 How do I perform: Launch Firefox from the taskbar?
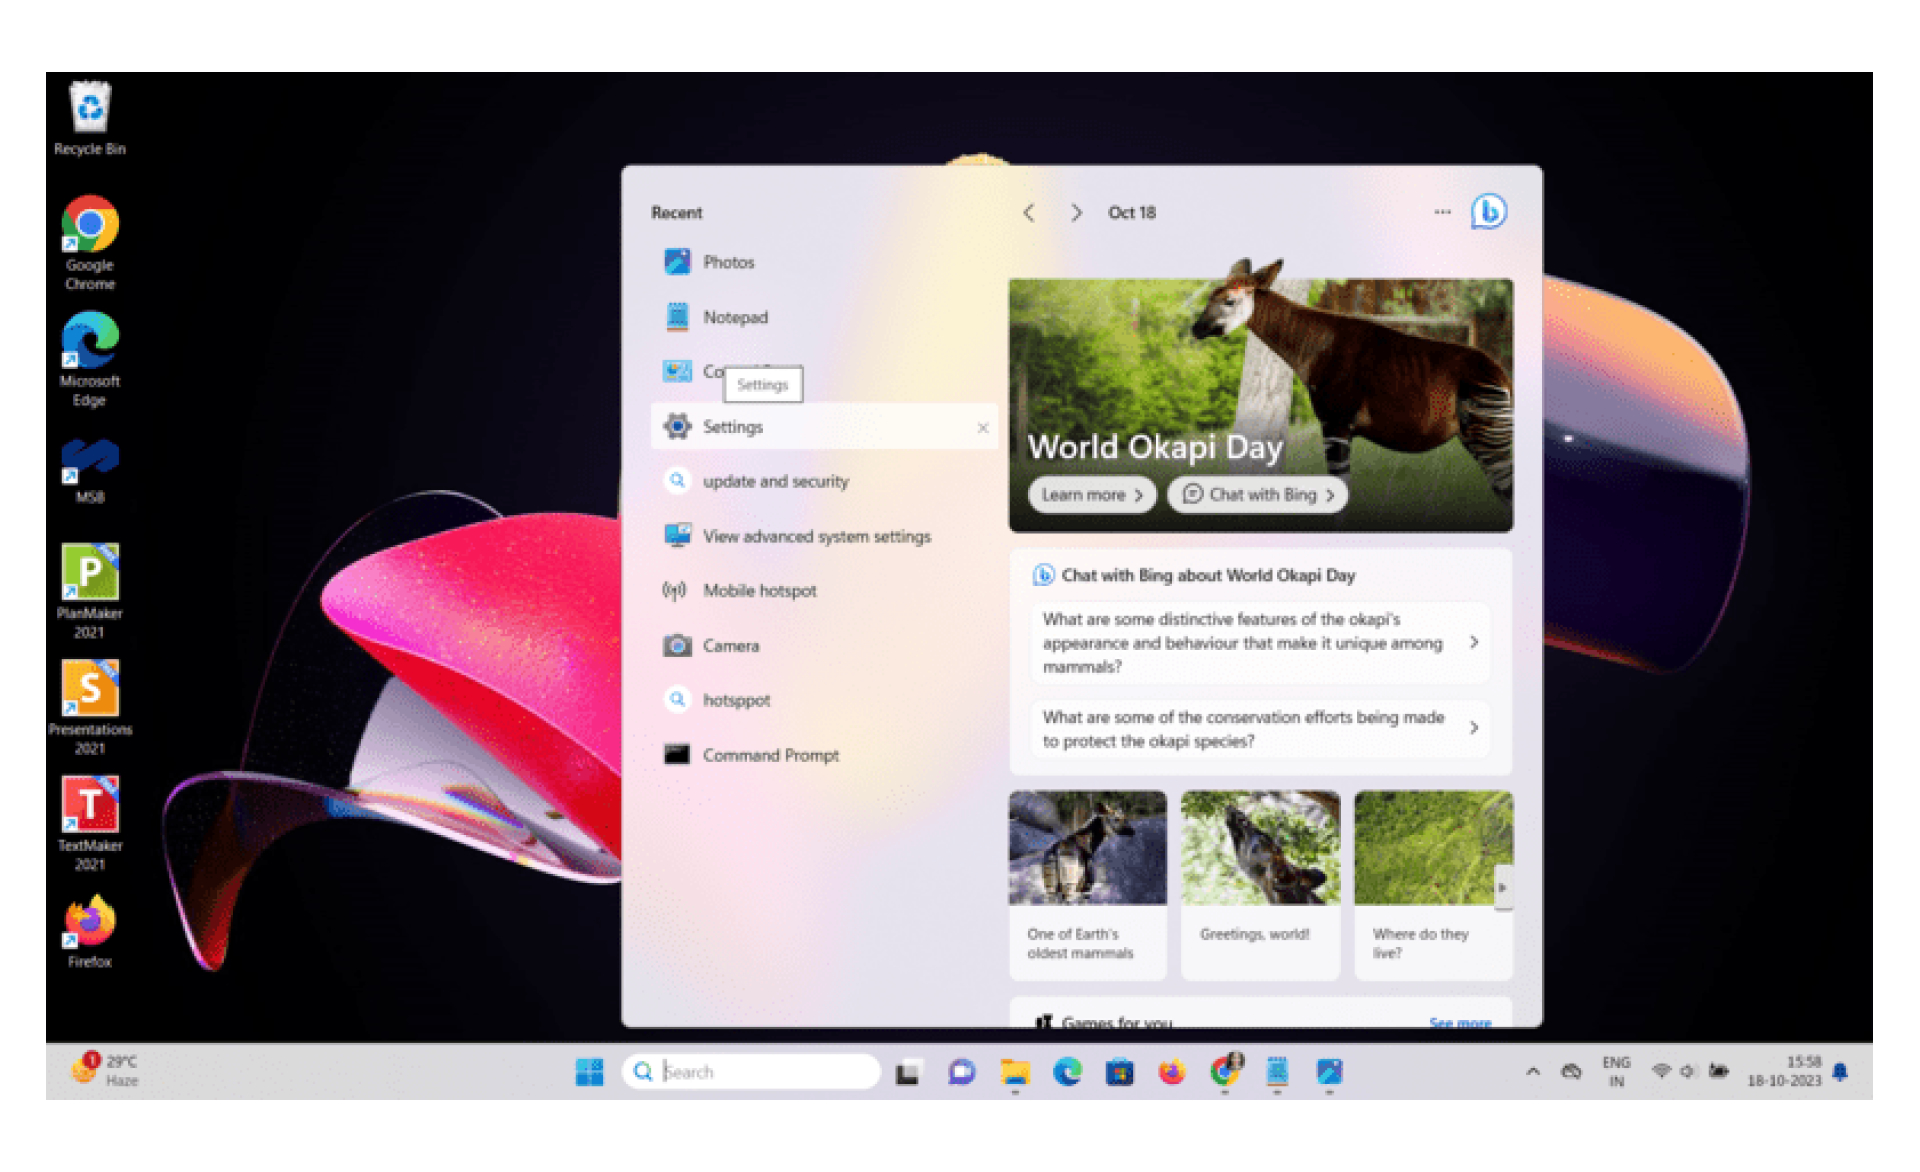1172,1072
